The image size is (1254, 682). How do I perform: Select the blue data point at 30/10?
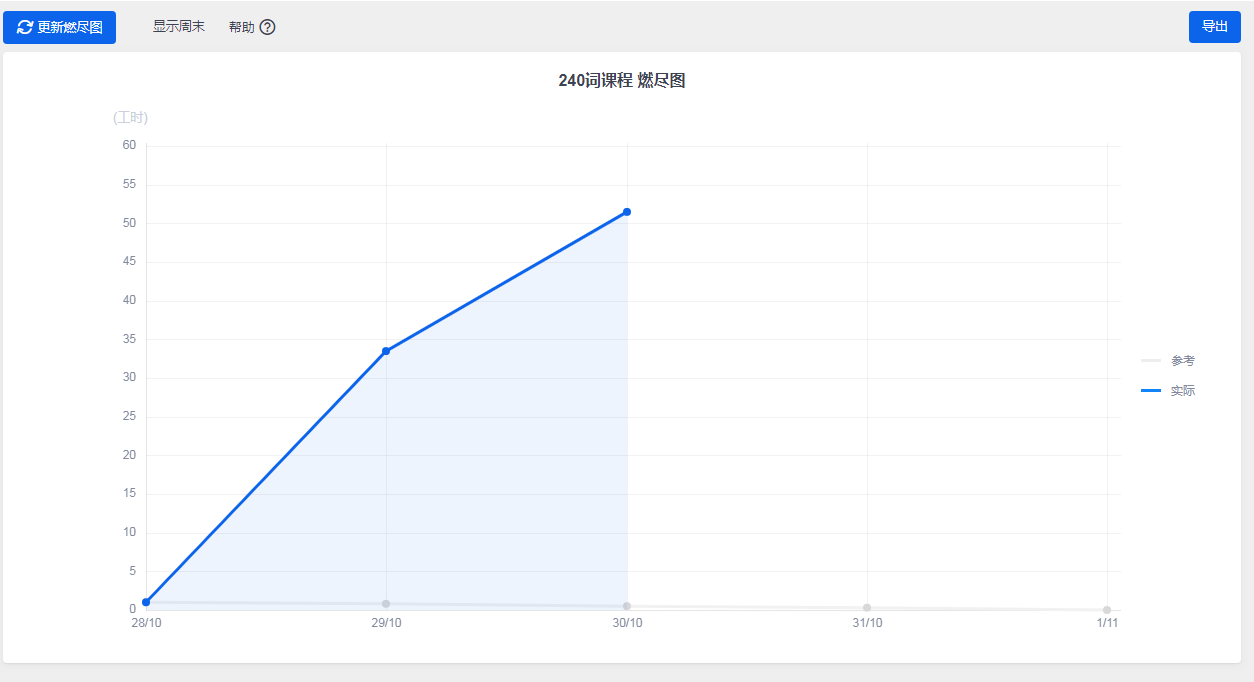[x=627, y=212]
